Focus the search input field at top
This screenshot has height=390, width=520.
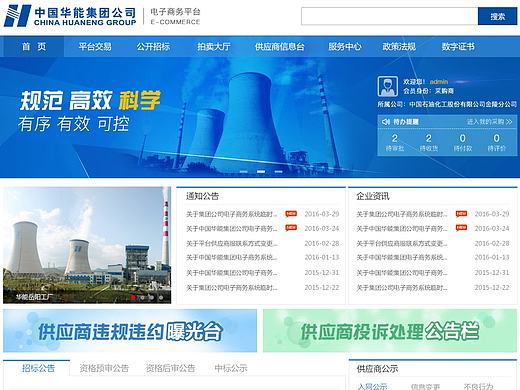coord(389,16)
